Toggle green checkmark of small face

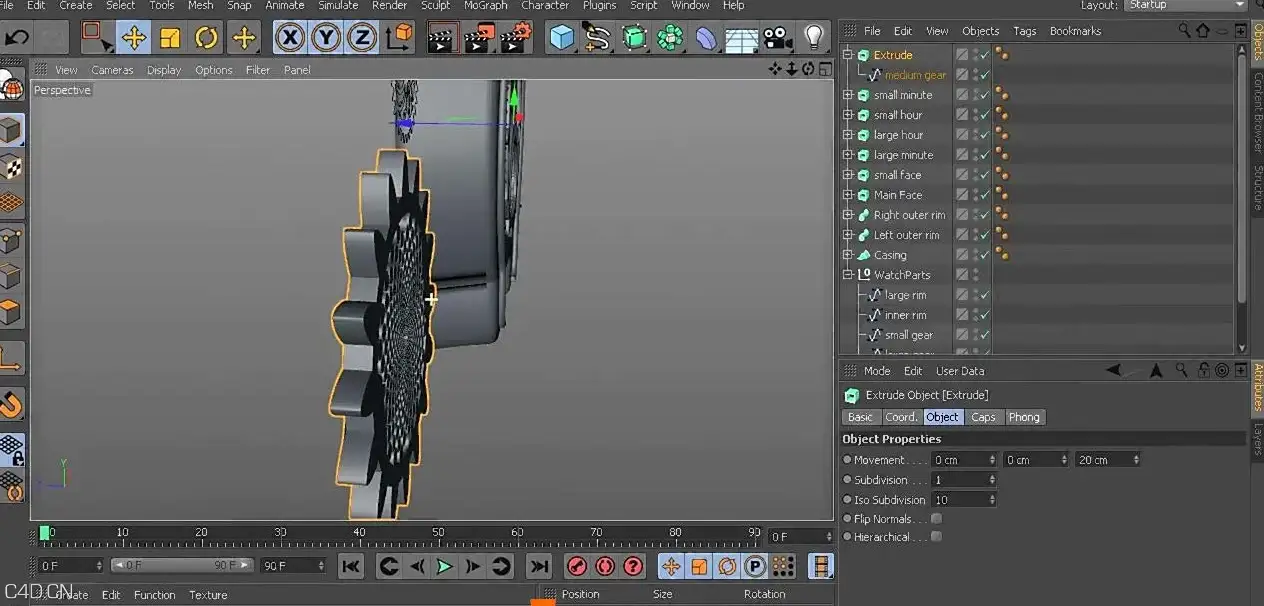[984, 175]
